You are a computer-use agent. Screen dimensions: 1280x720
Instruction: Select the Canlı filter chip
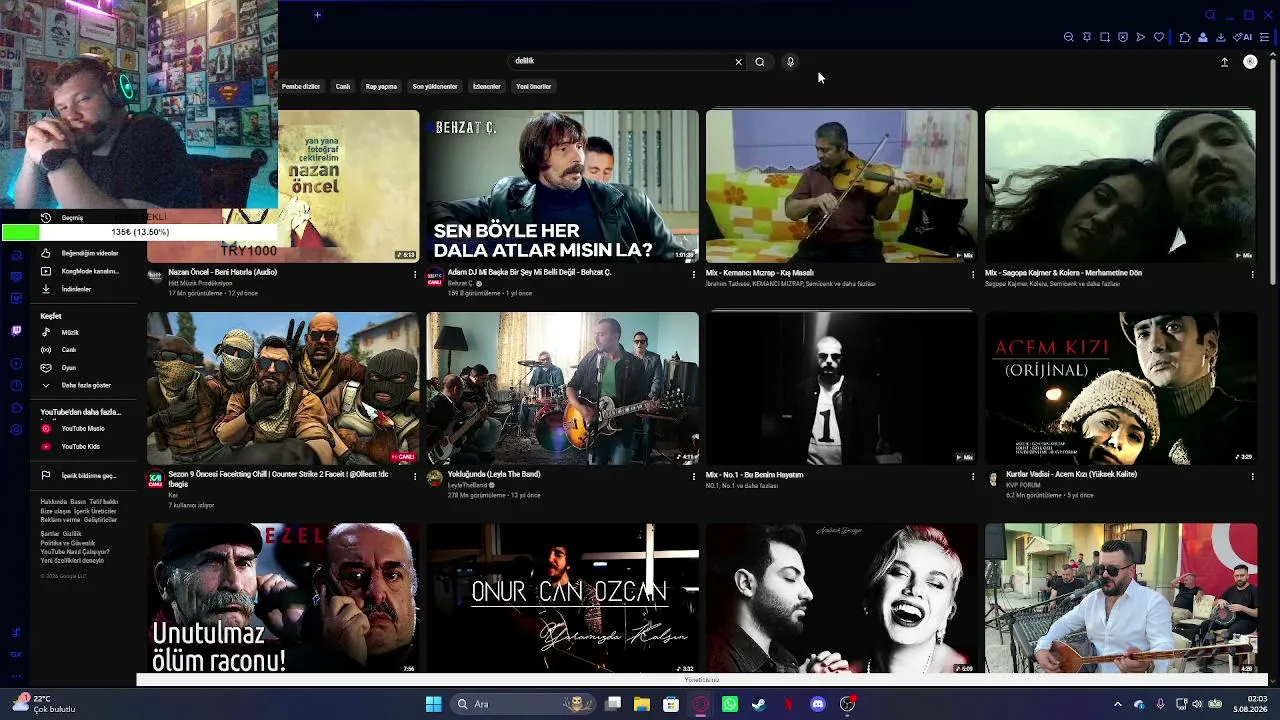click(343, 87)
